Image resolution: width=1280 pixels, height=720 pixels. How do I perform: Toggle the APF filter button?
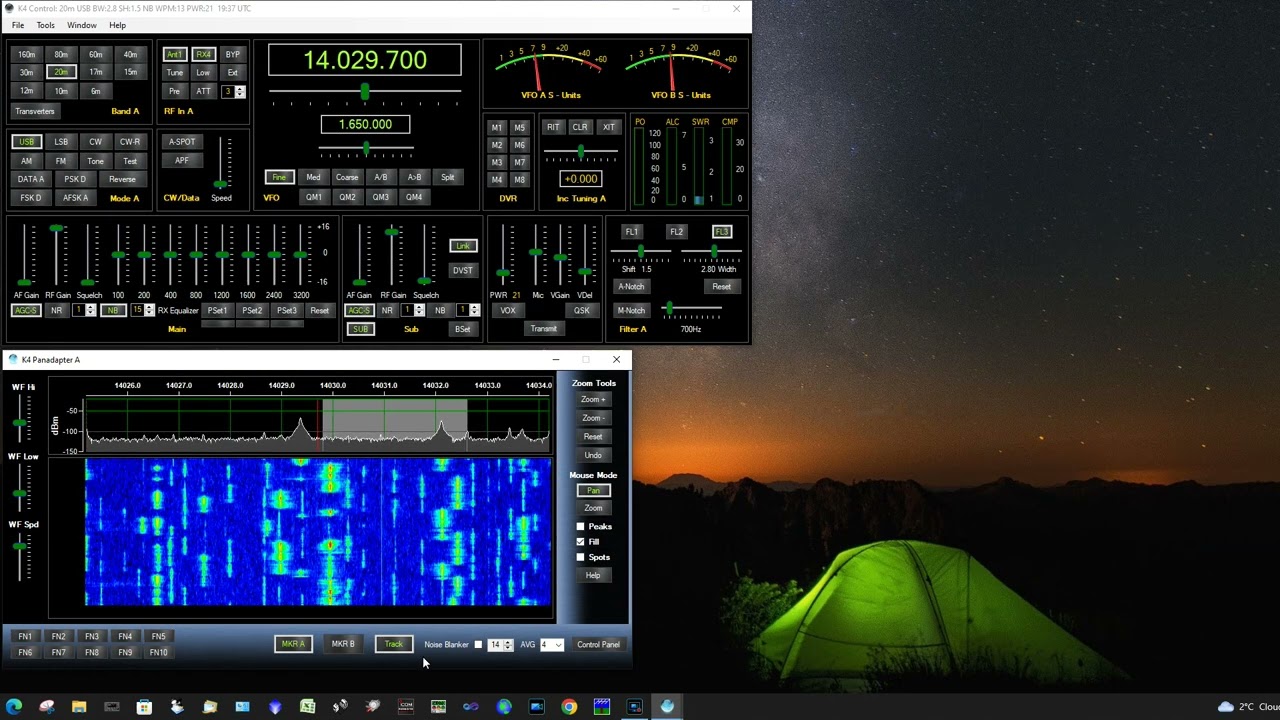(182, 160)
